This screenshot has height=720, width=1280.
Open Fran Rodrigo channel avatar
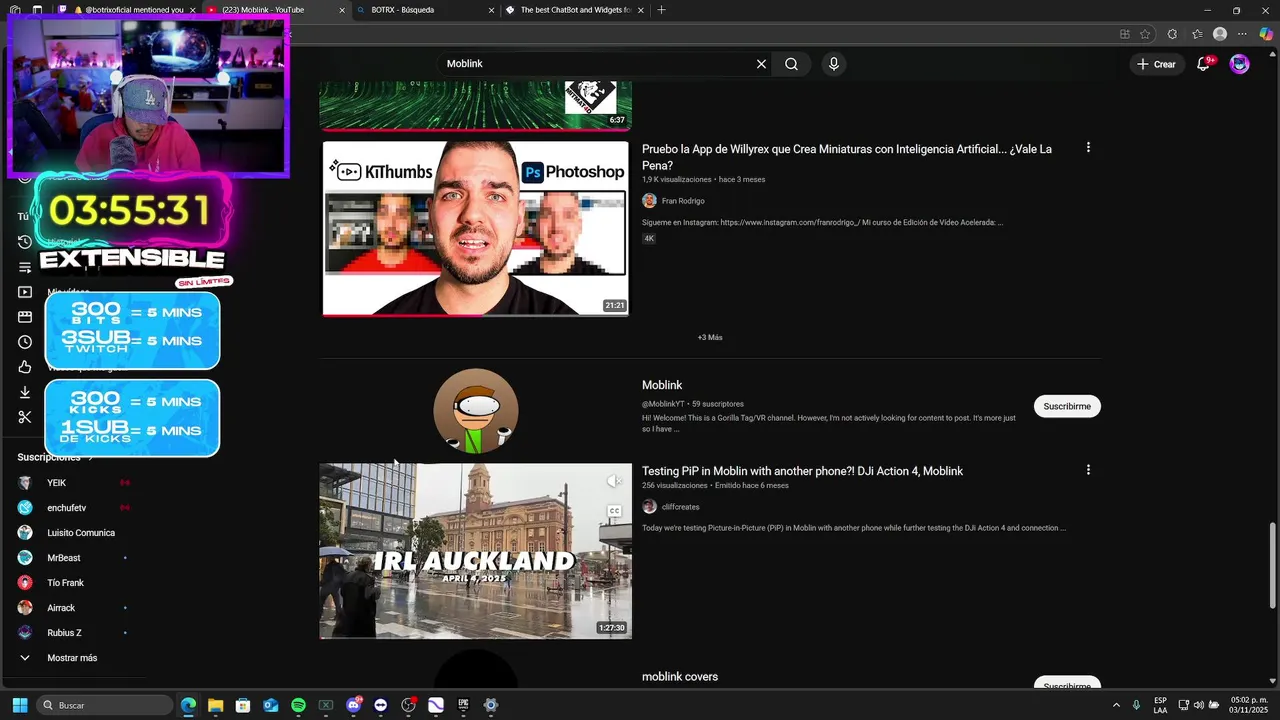649,201
